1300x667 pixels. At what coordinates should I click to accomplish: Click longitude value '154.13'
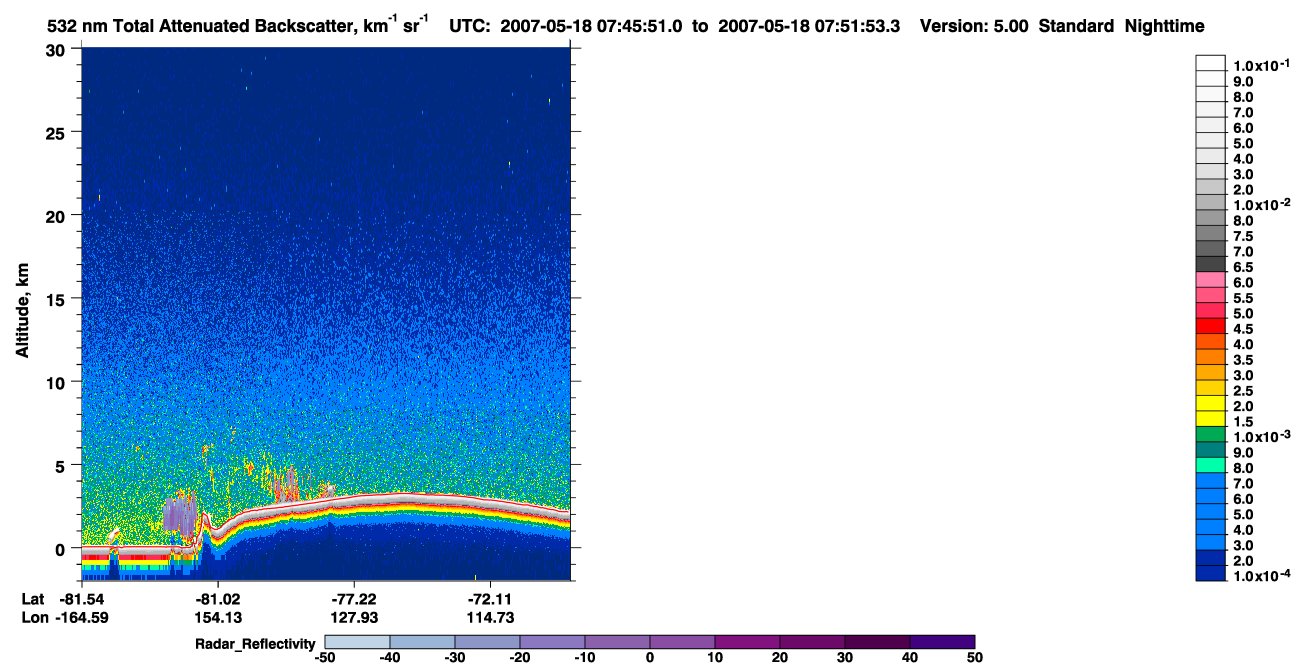coord(218,618)
